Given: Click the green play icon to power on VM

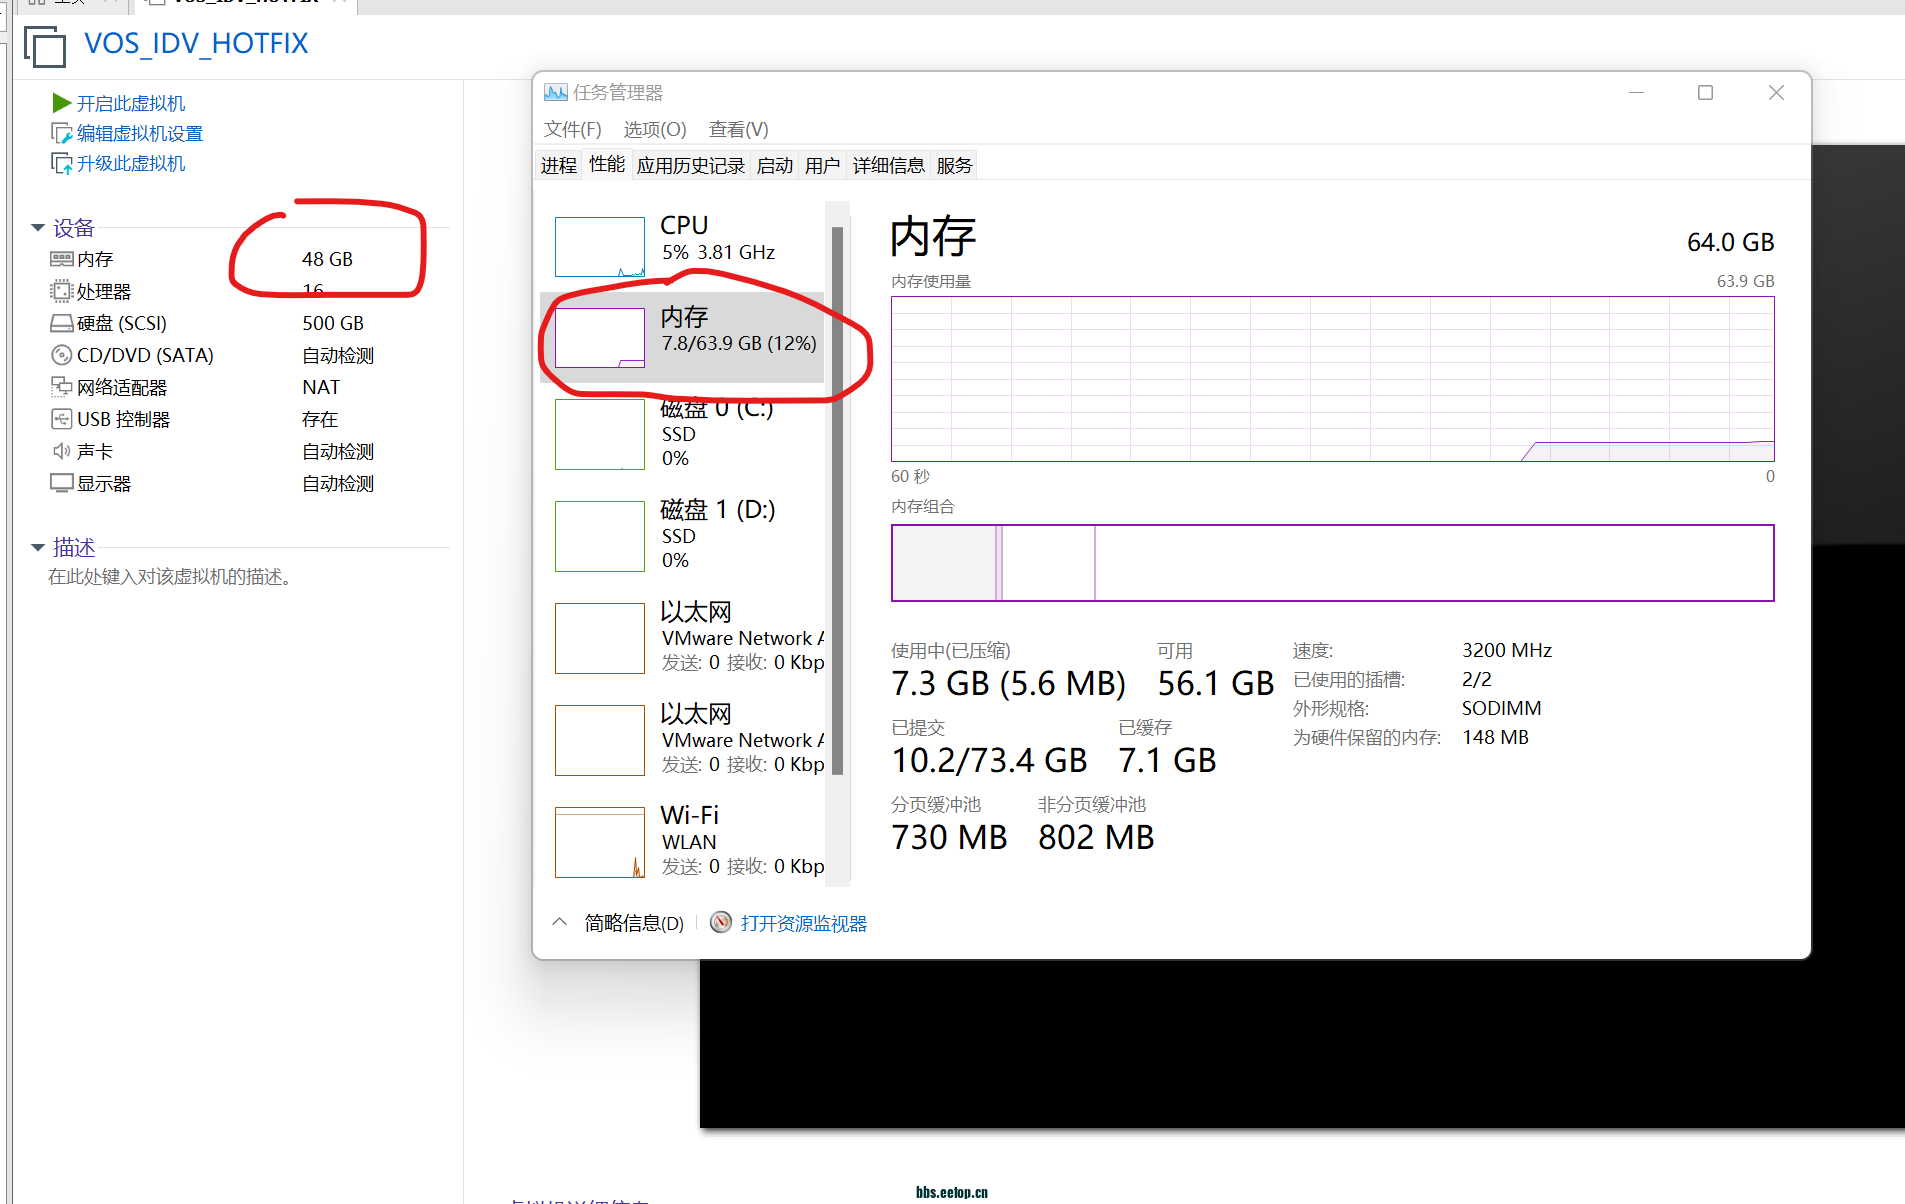Looking at the screenshot, I should pyautogui.click(x=61, y=103).
